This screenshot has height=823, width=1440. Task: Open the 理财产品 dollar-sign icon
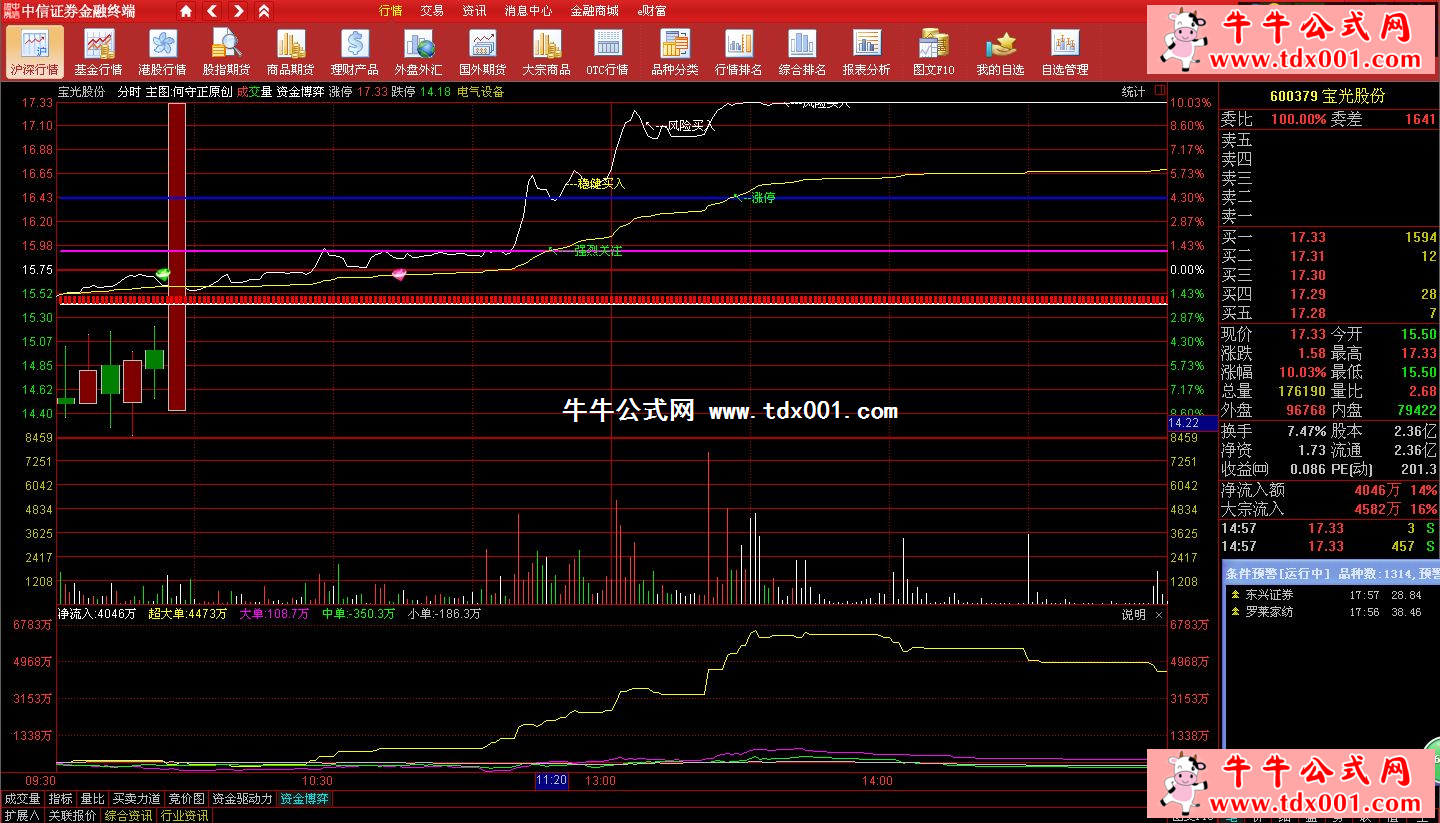[x=354, y=52]
